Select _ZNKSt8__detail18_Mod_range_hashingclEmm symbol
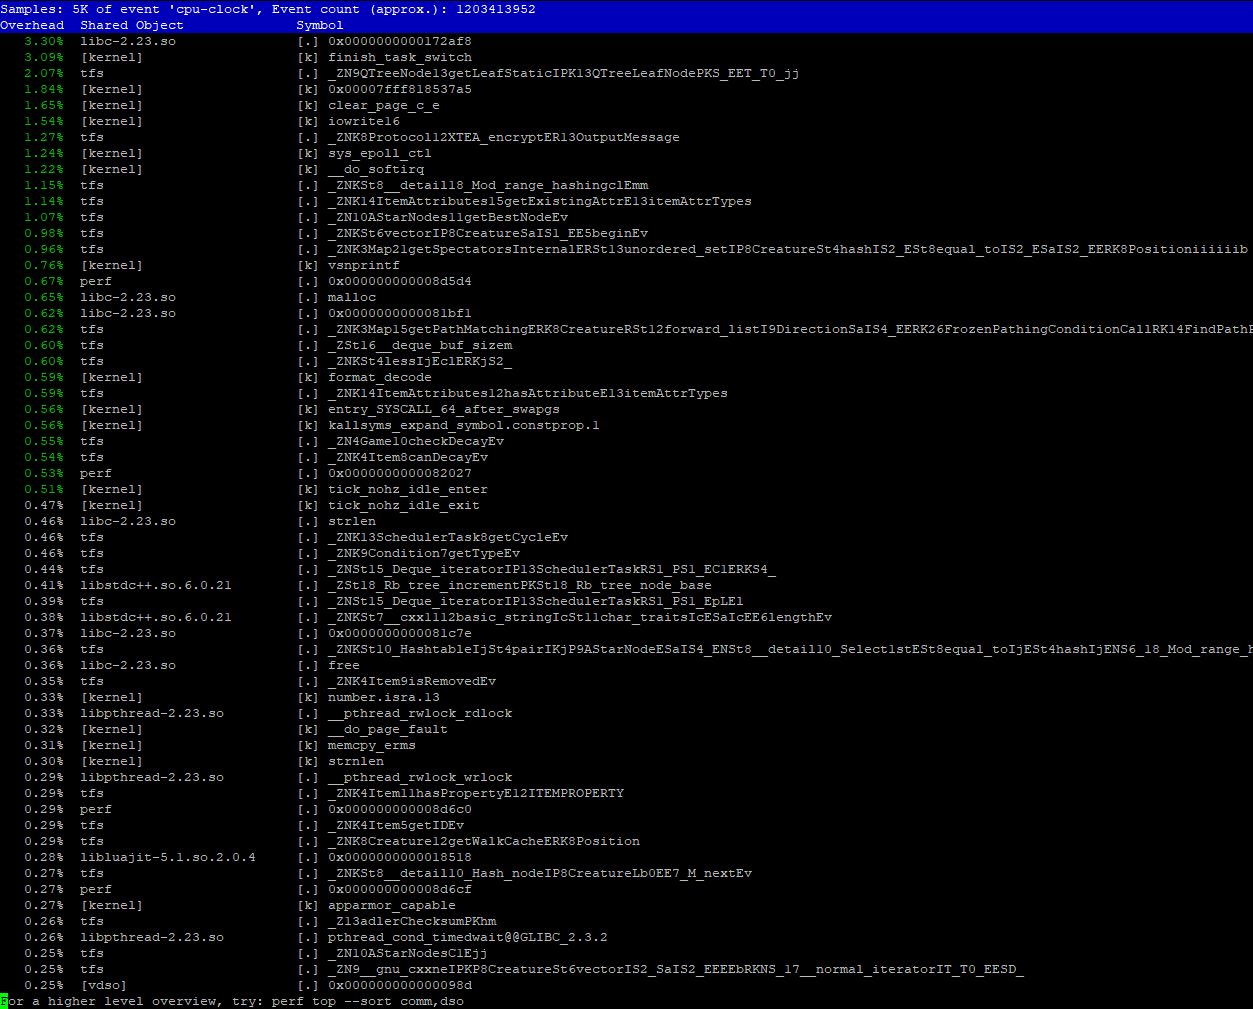 tap(488, 185)
